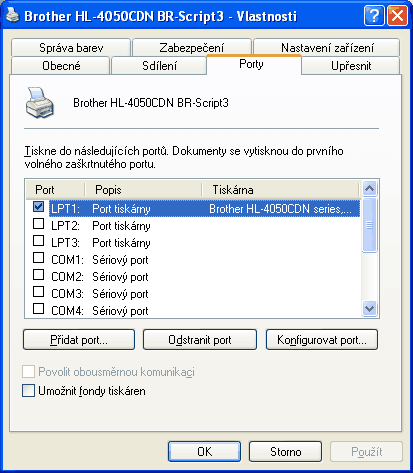Close the Vlastnosti dialog window

point(397,15)
